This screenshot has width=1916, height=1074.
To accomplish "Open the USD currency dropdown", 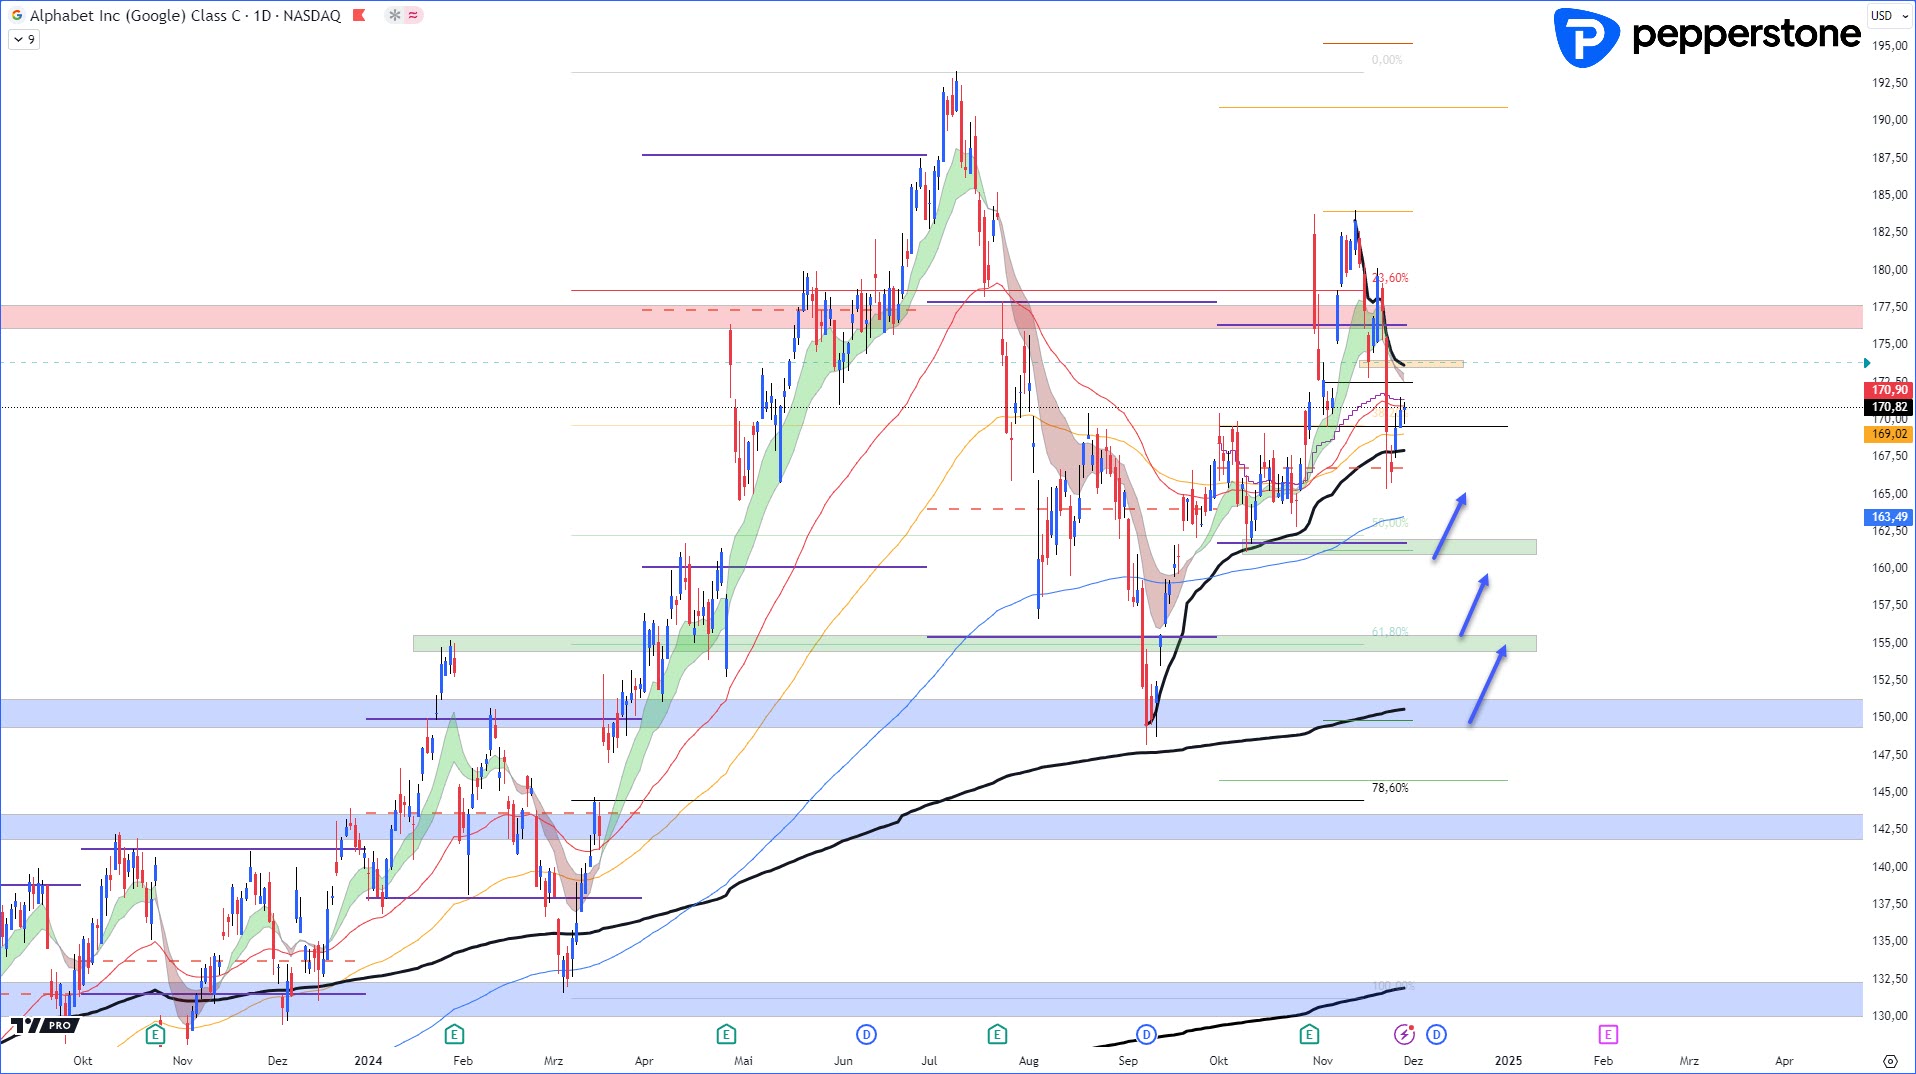I will (1889, 15).
